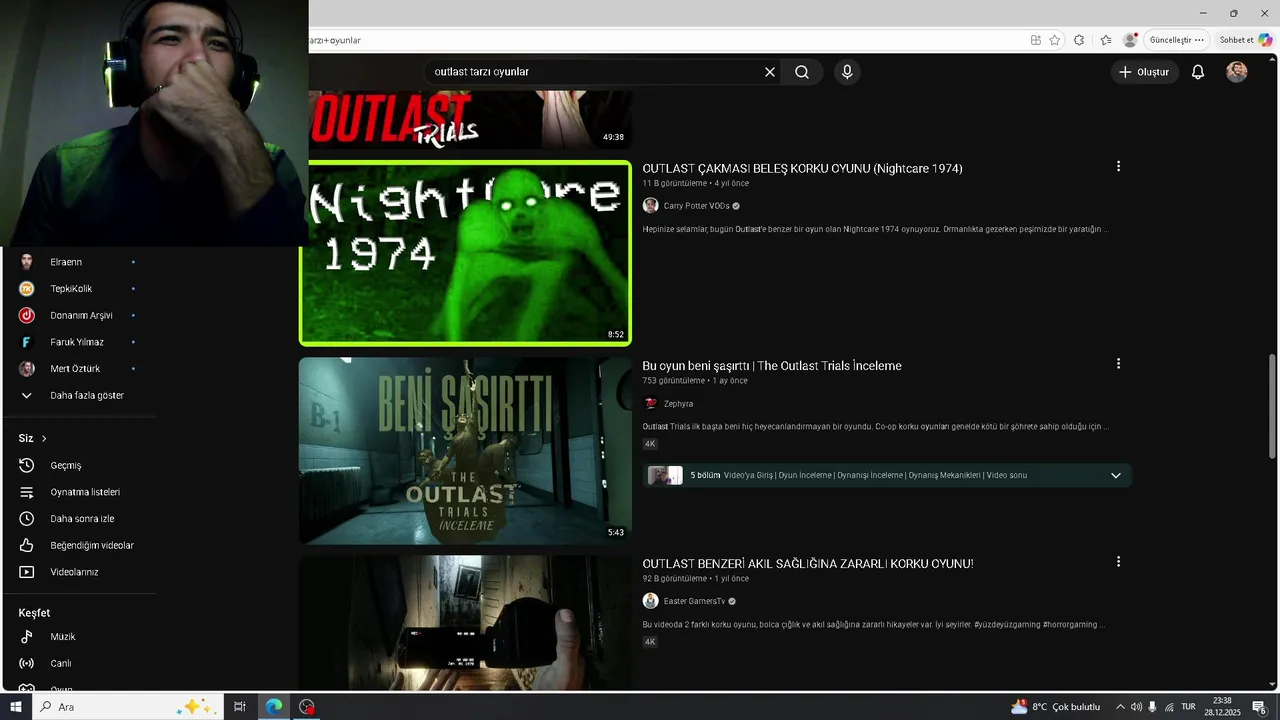Screen dimensions: 1280x720
Task: Click the OBS Studio taskbar icon
Action: click(x=307, y=707)
